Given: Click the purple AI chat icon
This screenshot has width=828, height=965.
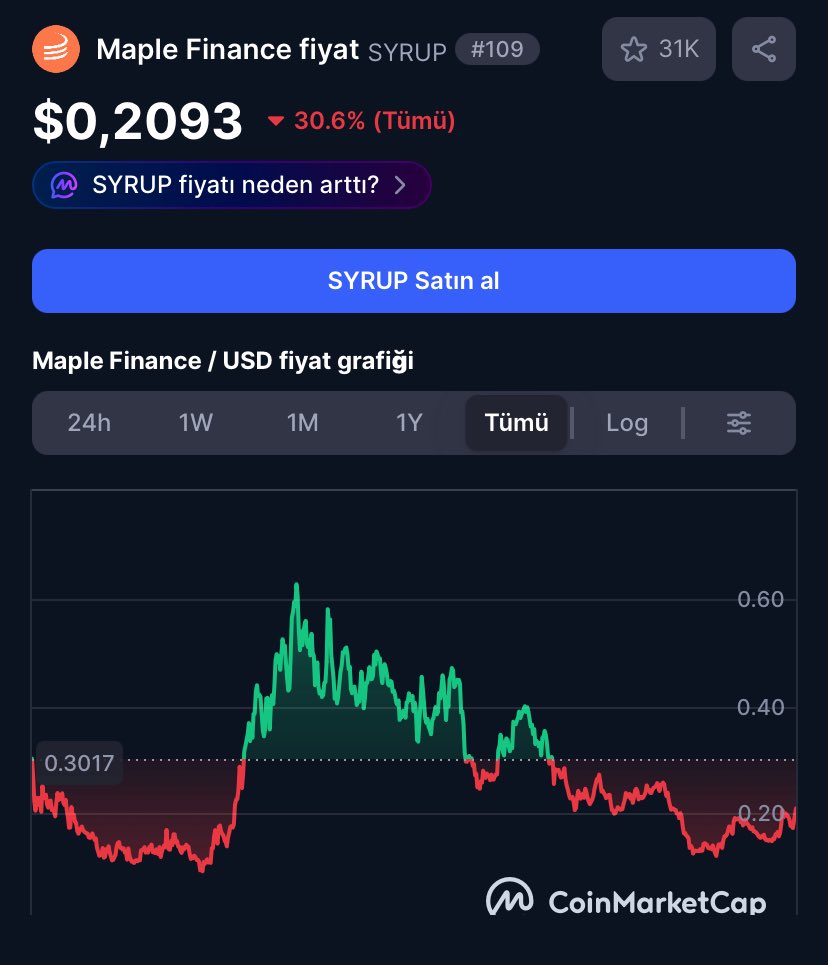Looking at the screenshot, I should click(x=64, y=185).
